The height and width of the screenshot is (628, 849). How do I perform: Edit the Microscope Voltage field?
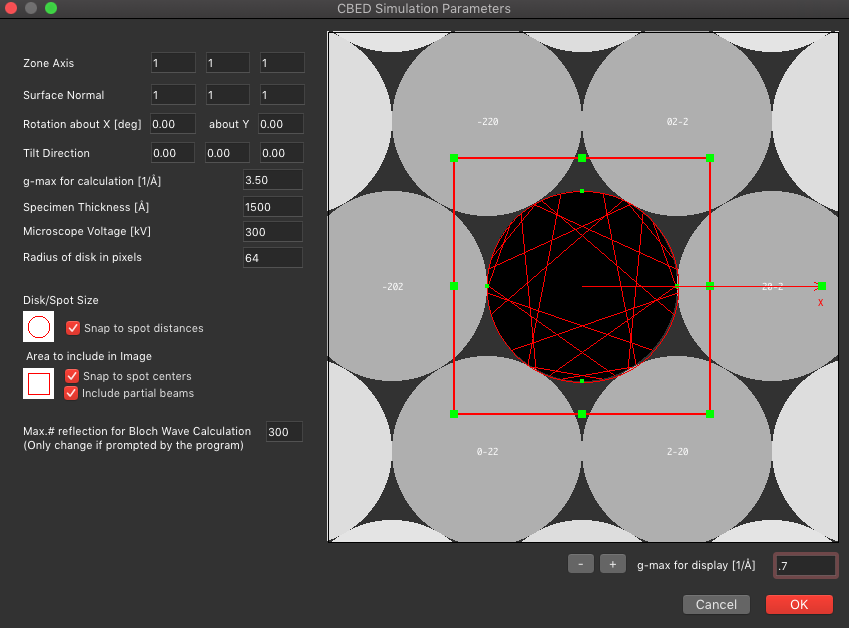273,232
